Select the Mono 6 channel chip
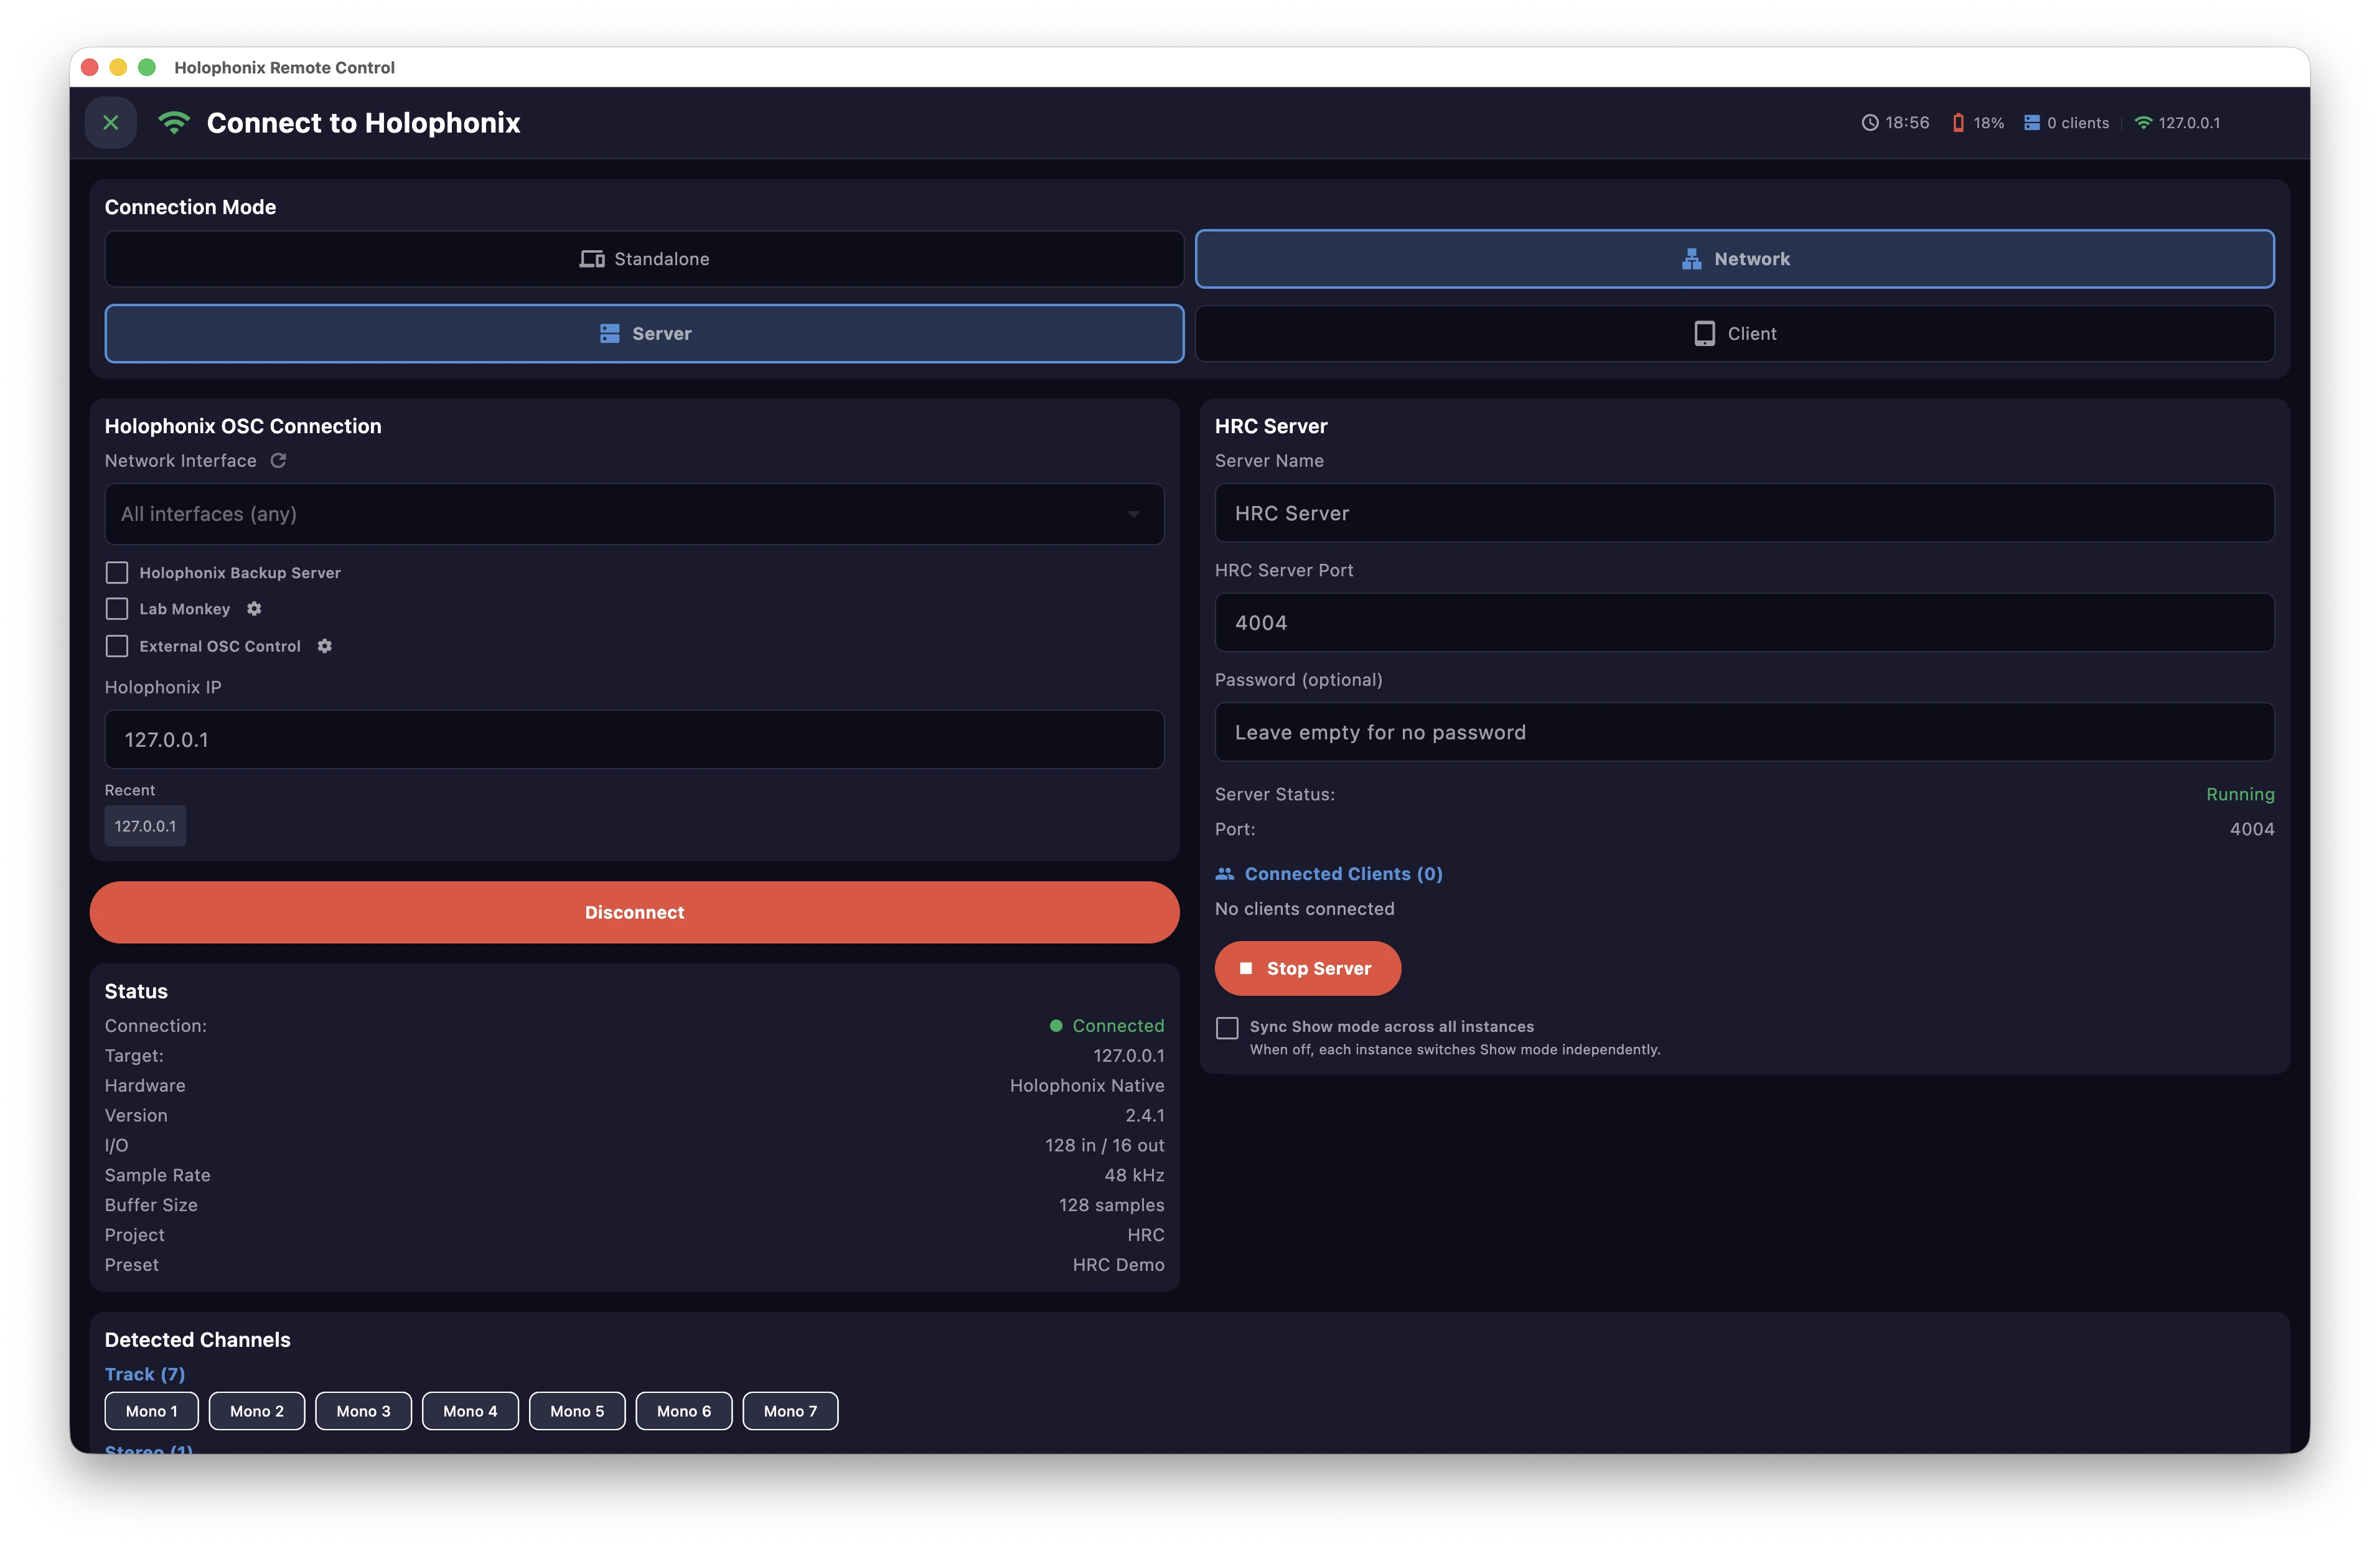The image size is (2380, 1546). [x=684, y=1411]
